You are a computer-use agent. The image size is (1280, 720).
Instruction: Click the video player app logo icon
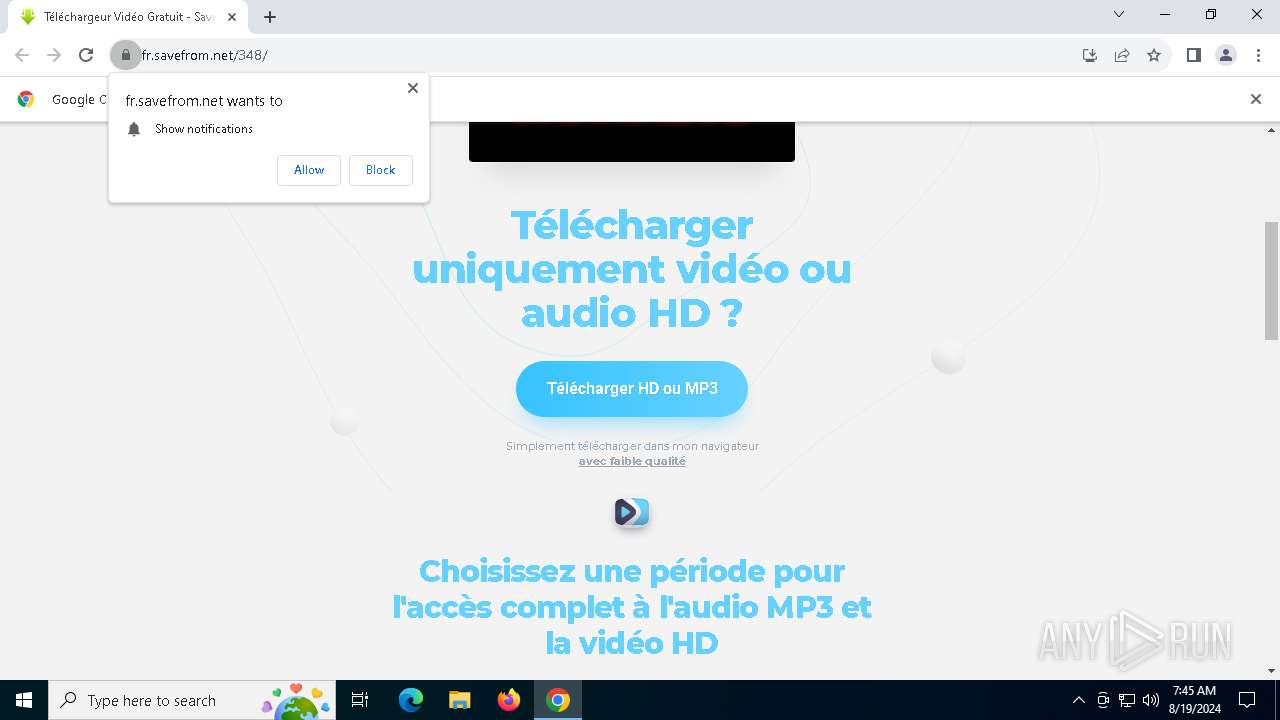pyautogui.click(x=632, y=512)
